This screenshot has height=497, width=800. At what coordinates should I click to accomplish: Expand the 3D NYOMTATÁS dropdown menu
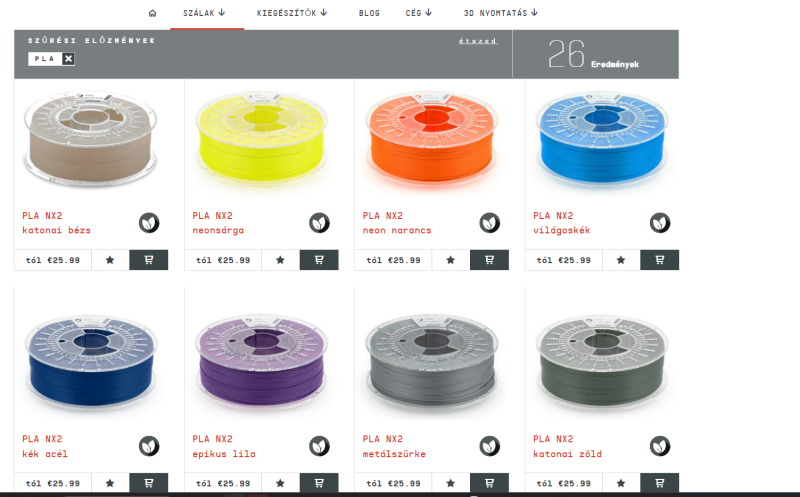point(501,13)
